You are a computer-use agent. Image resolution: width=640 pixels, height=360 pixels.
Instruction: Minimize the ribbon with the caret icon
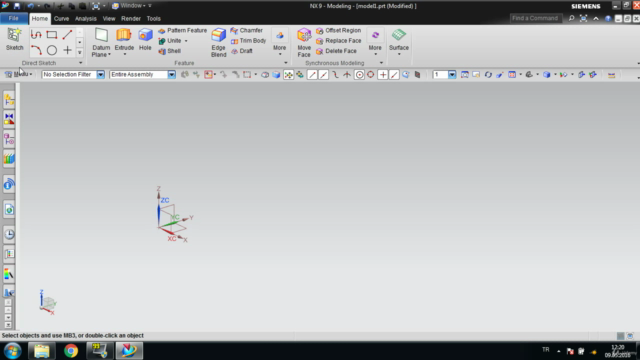(x=596, y=18)
